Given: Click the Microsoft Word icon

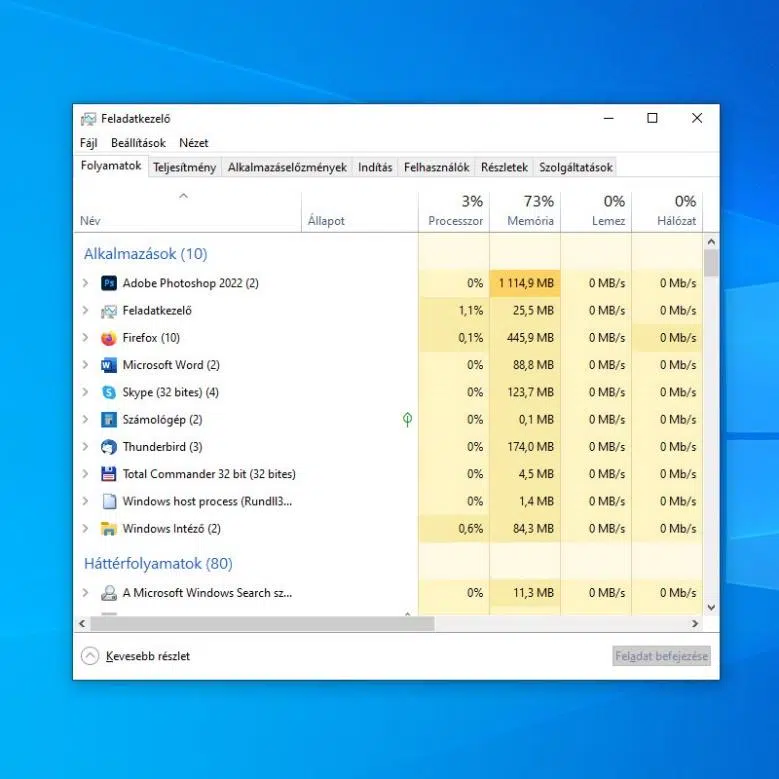Looking at the screenshot, I should [109, 365].
